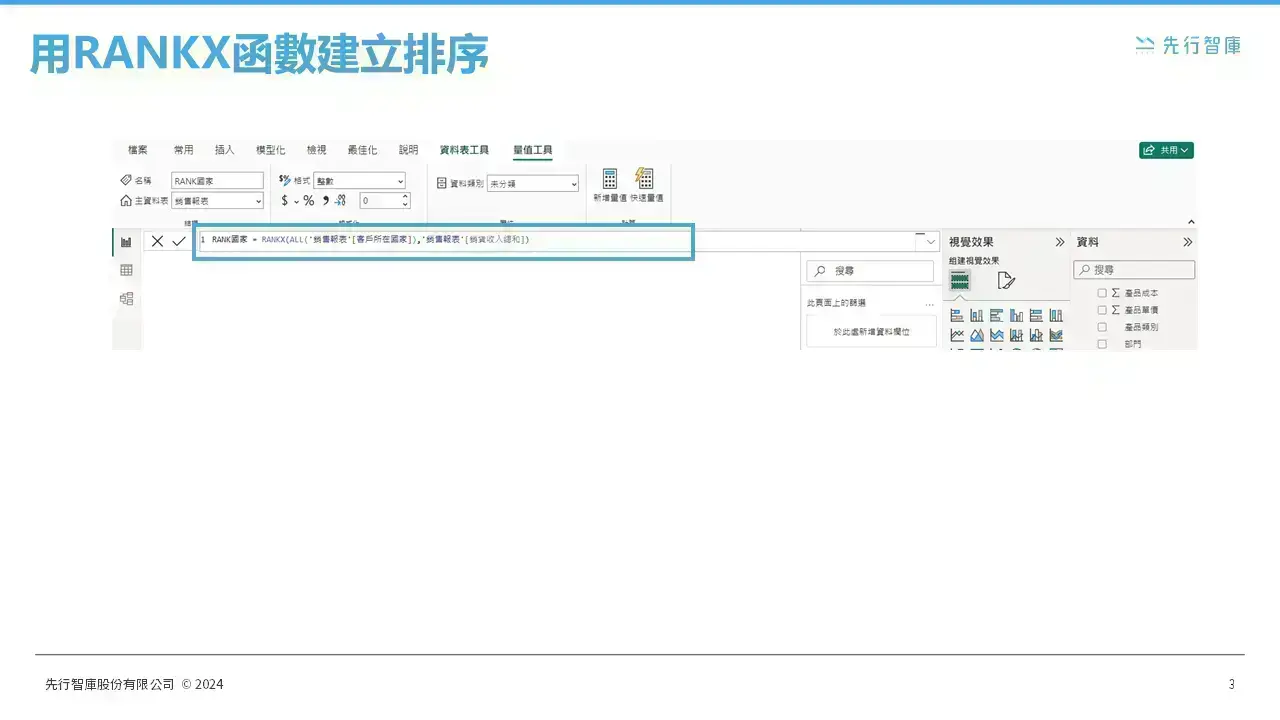The width and height of the screenshot is (1280, 720).
Task: Expand the formula bar with the chevron
Action: (931, 242)
